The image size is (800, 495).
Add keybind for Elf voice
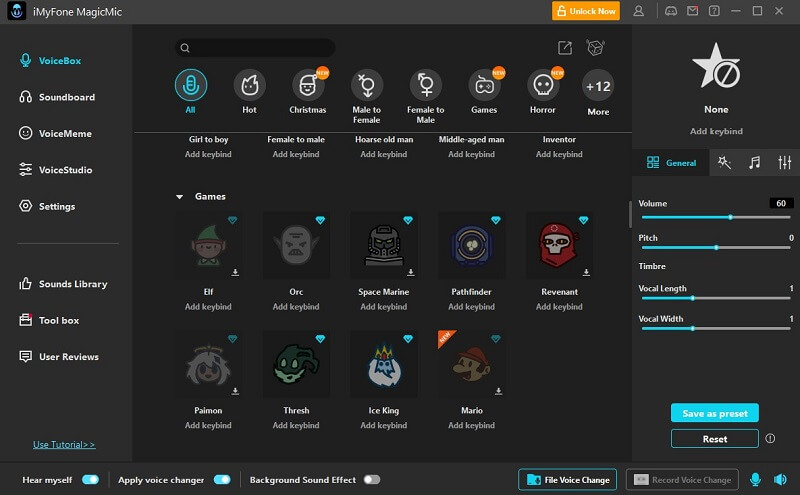(208, 307)
